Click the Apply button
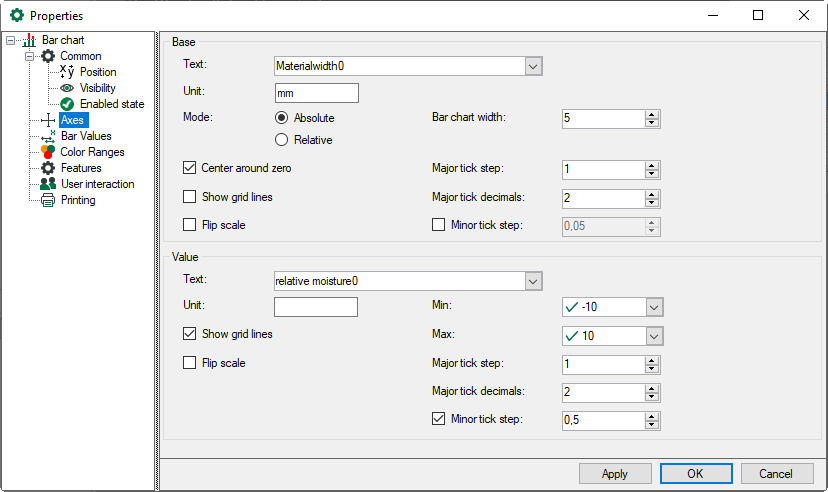 615,473
